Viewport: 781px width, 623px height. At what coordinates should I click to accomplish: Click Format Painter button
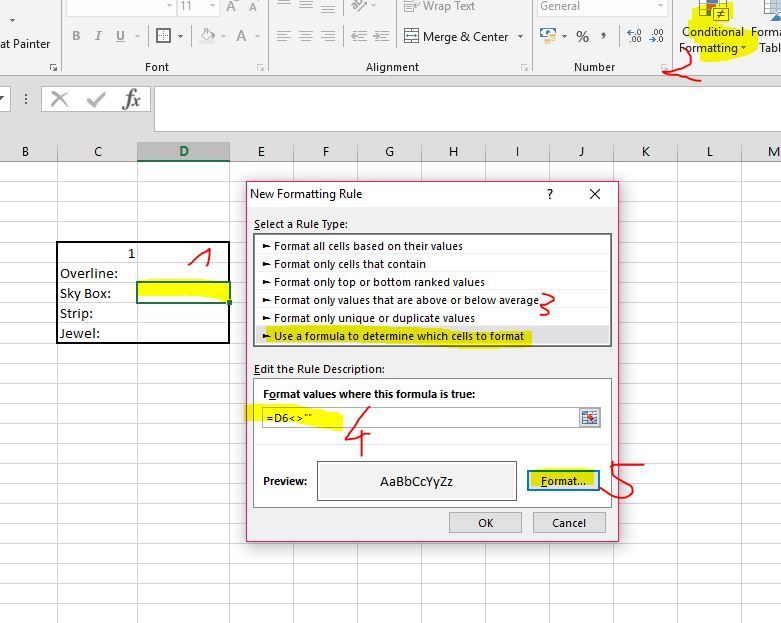point(25,44)
